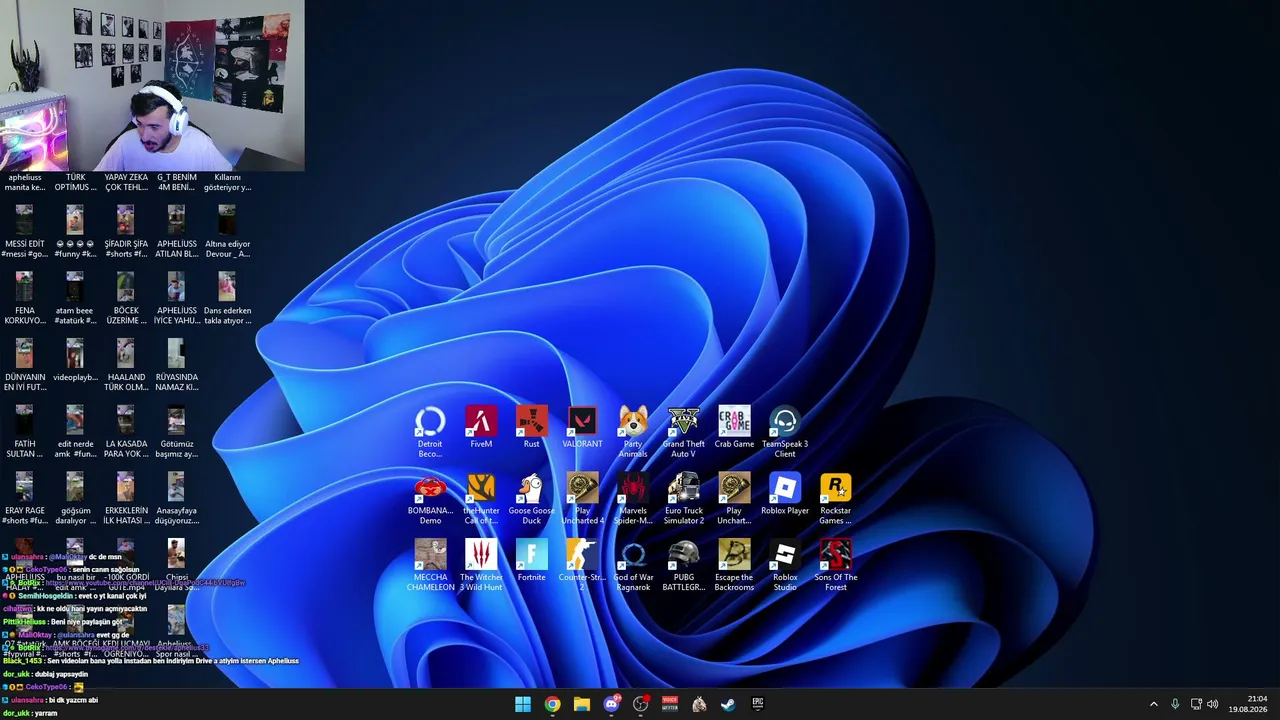Open the VALORANT desktop shortcut
The image size is (1280, 720).
[582, 428]
